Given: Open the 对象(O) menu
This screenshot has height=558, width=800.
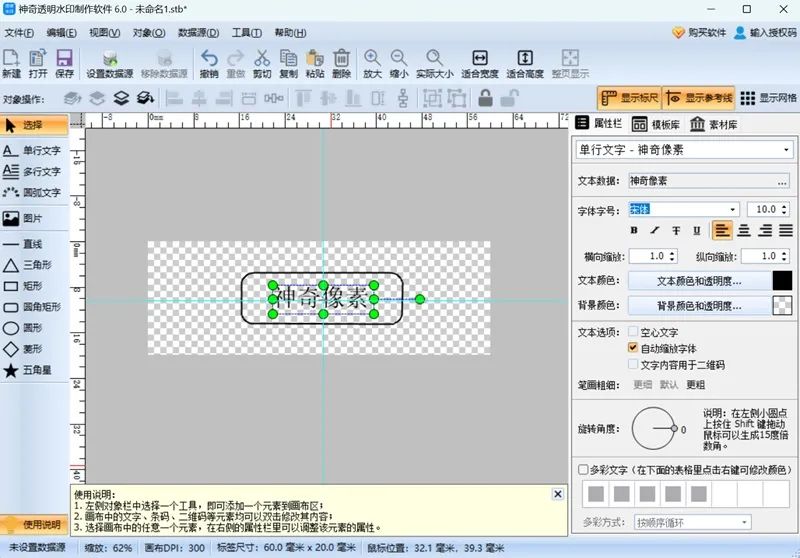Looking at the screenshot, I should [148, 33].
